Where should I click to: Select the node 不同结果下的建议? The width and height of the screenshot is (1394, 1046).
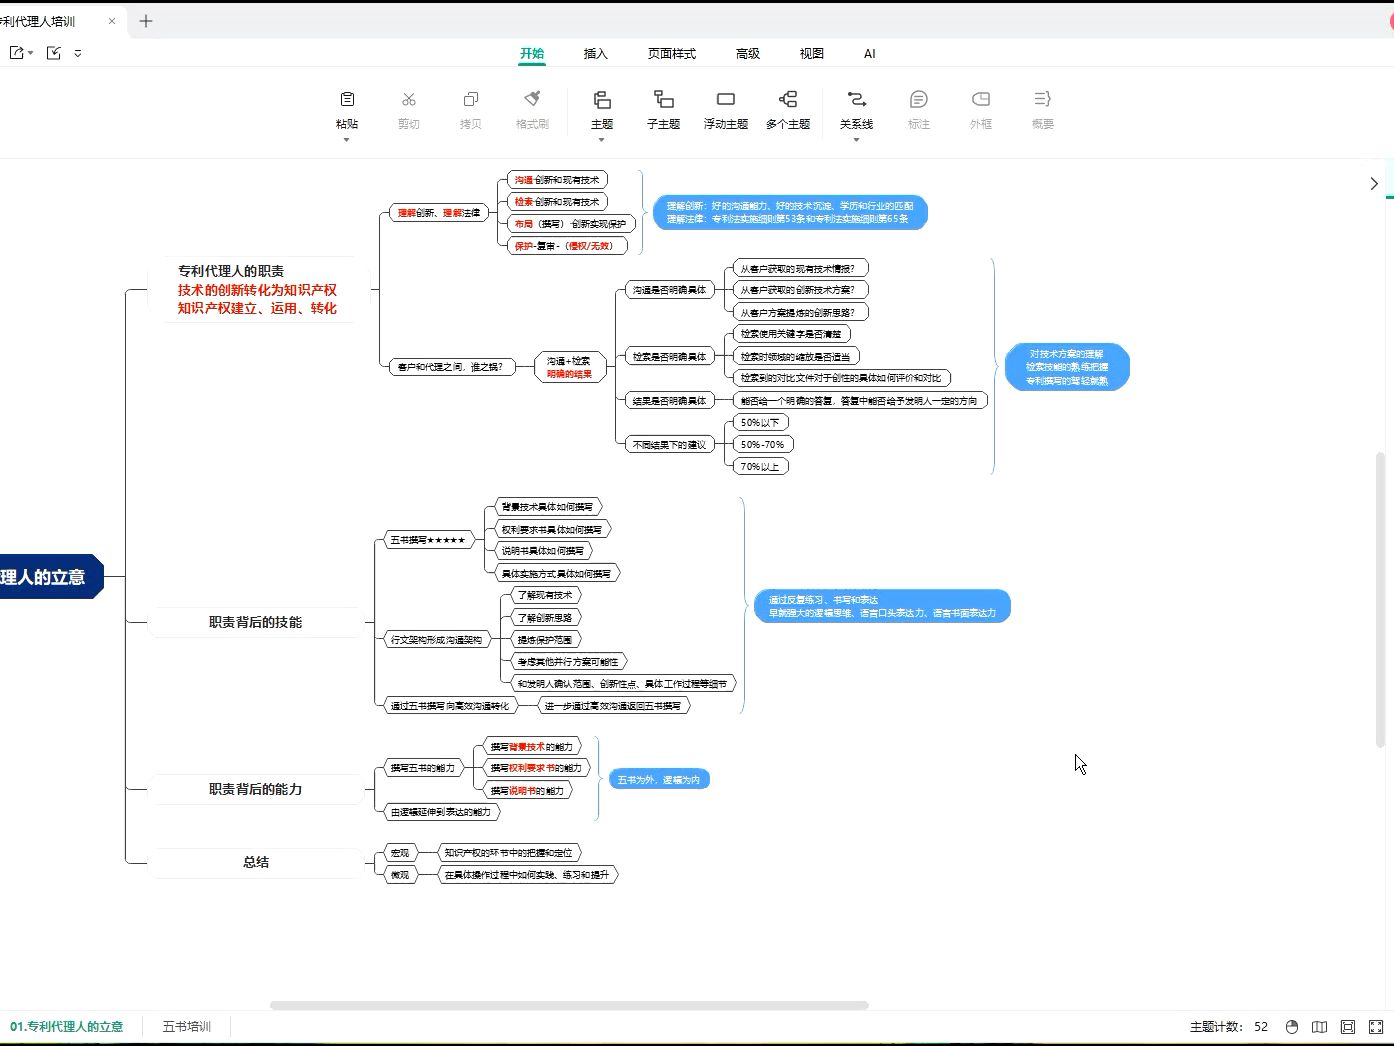pos(669,445)
